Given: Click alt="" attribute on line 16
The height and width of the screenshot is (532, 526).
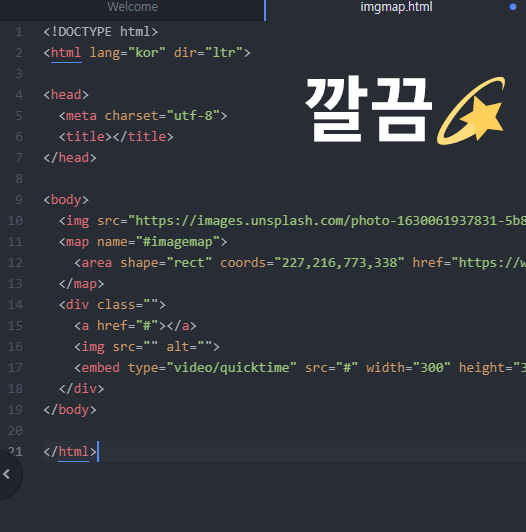Looking at the screenshot, I should [189, 347].
